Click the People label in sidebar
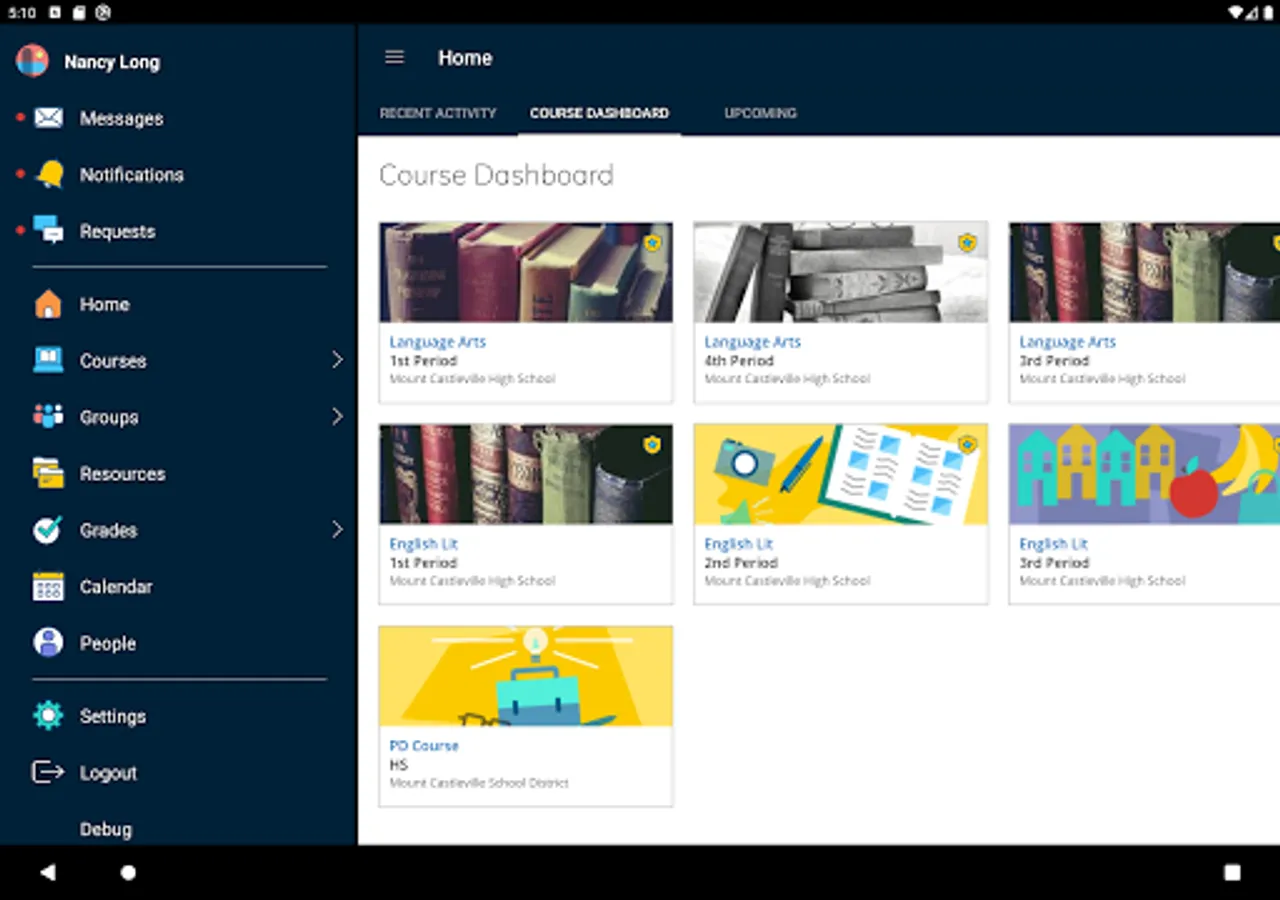The width and height of the screenshot is (1280, 900). coord(108,643)
